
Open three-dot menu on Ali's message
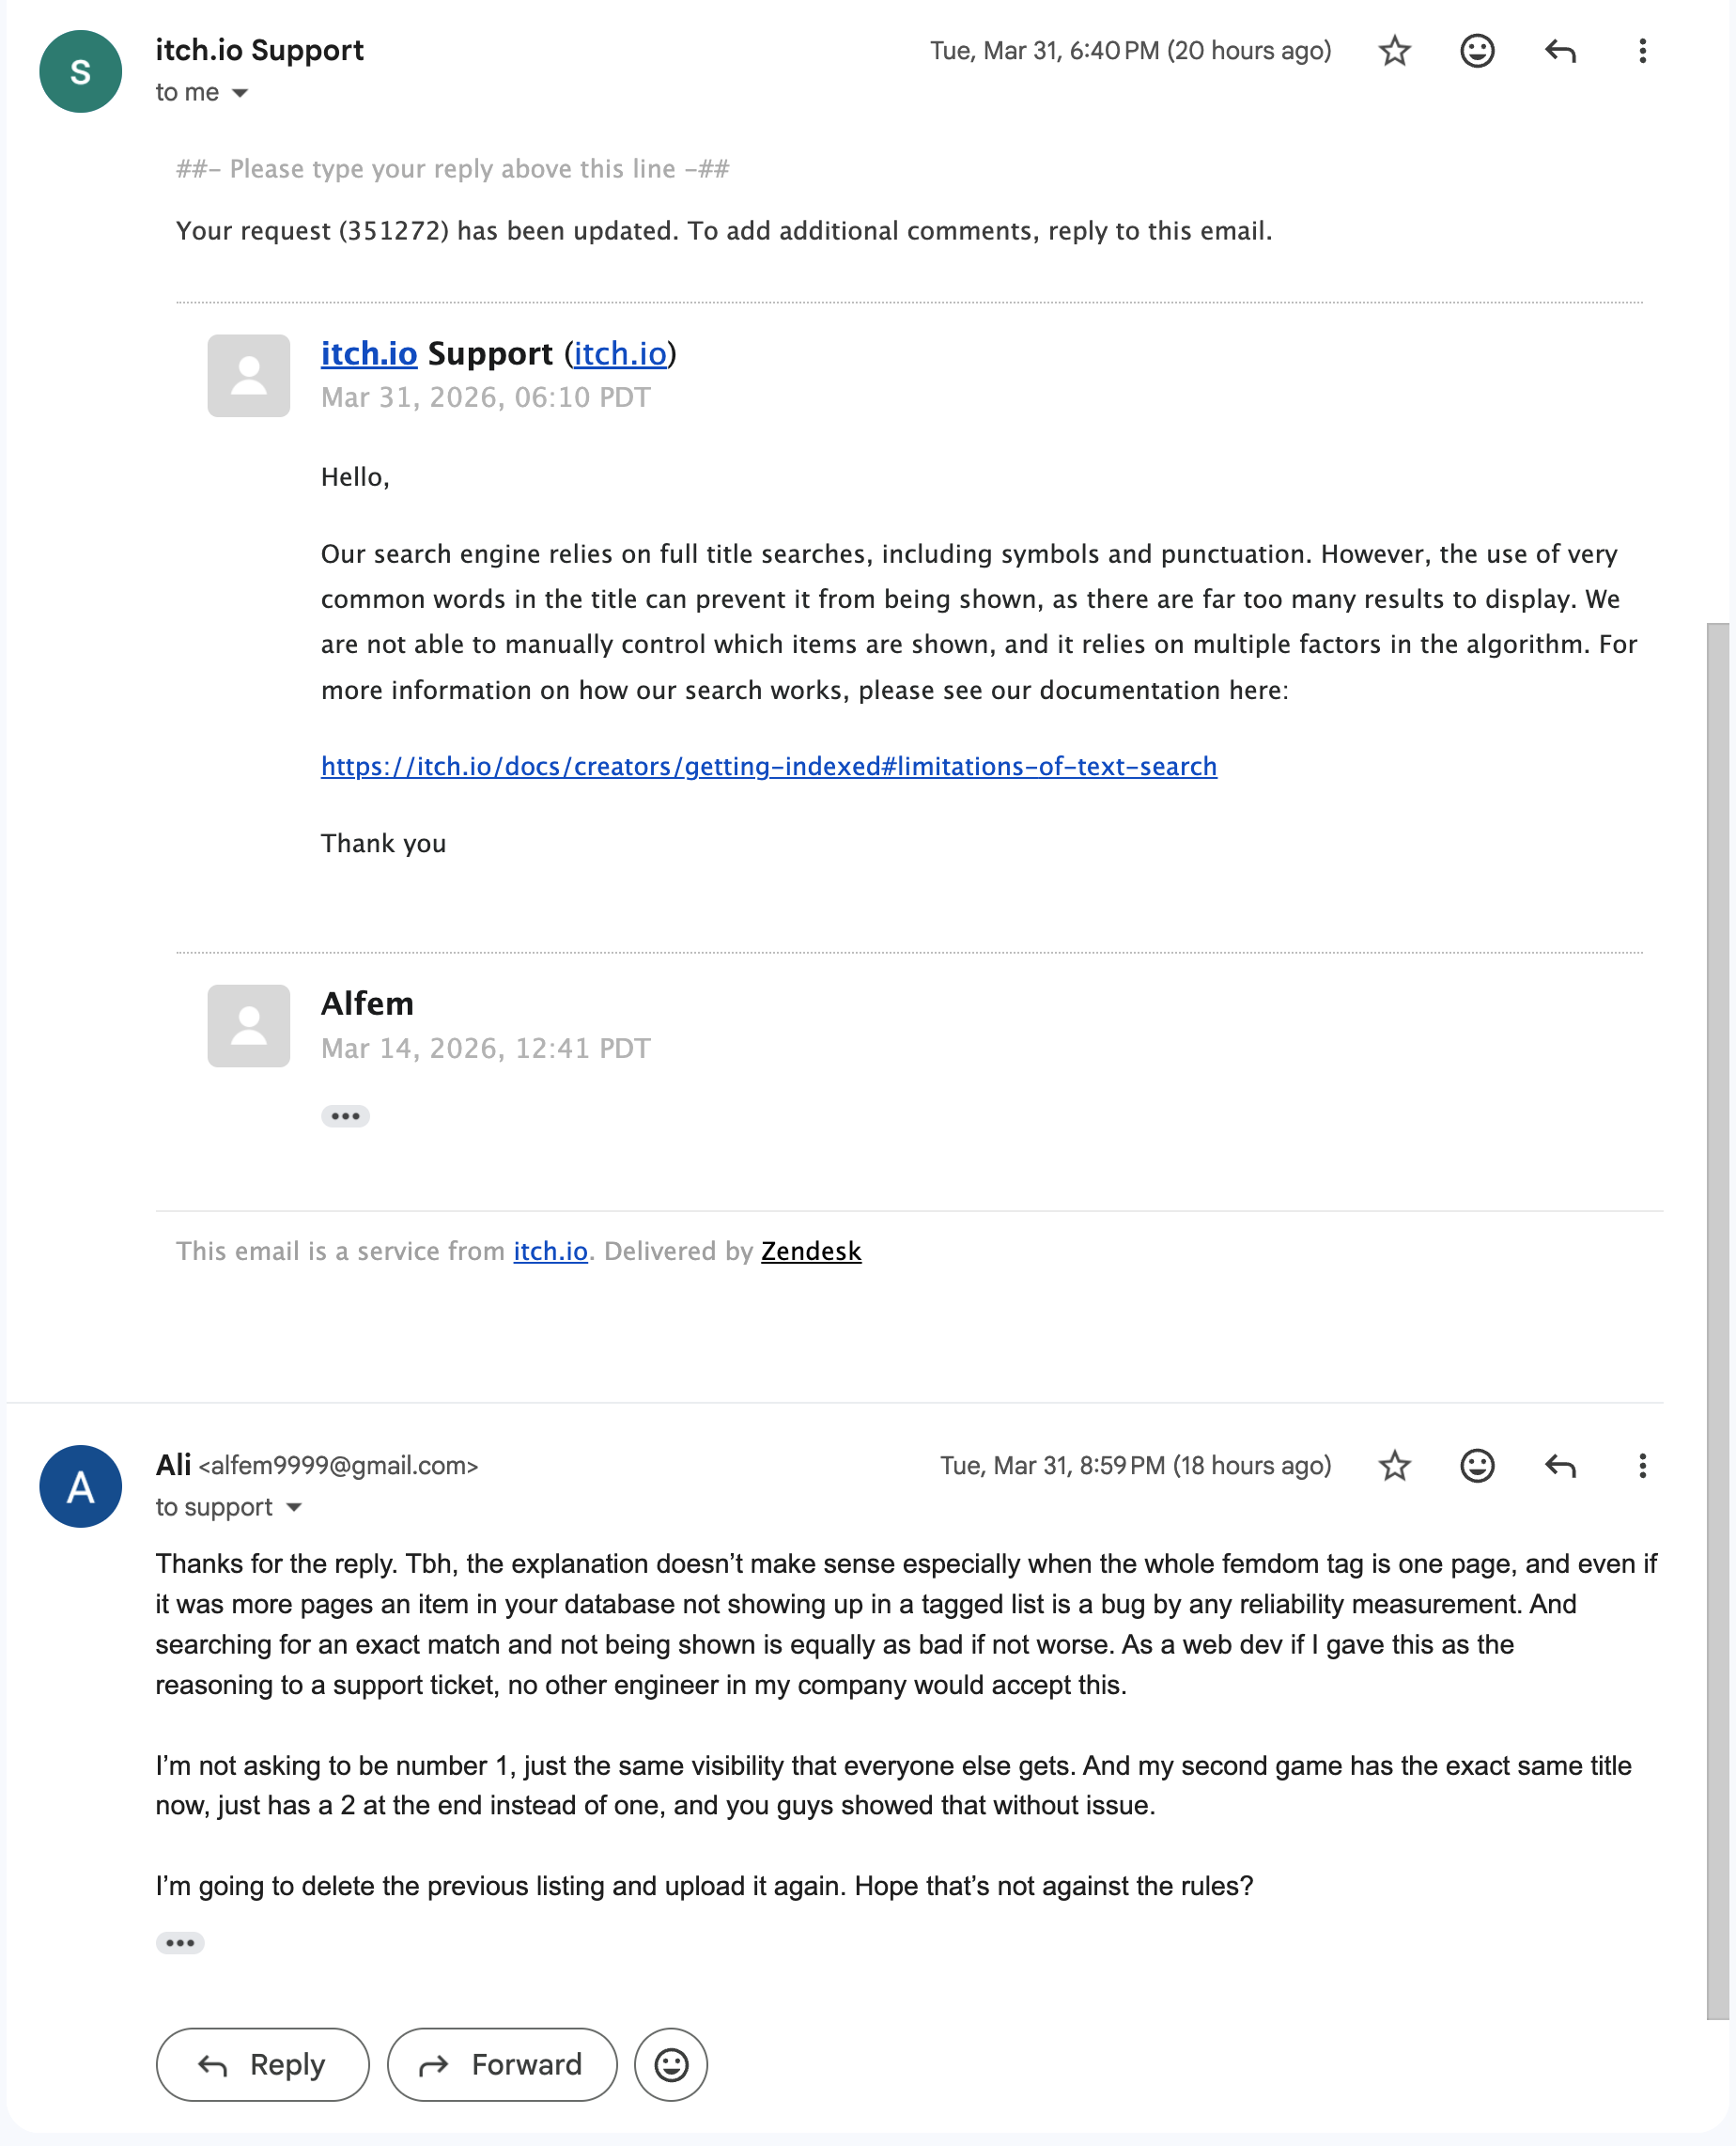point(1642,1466)
